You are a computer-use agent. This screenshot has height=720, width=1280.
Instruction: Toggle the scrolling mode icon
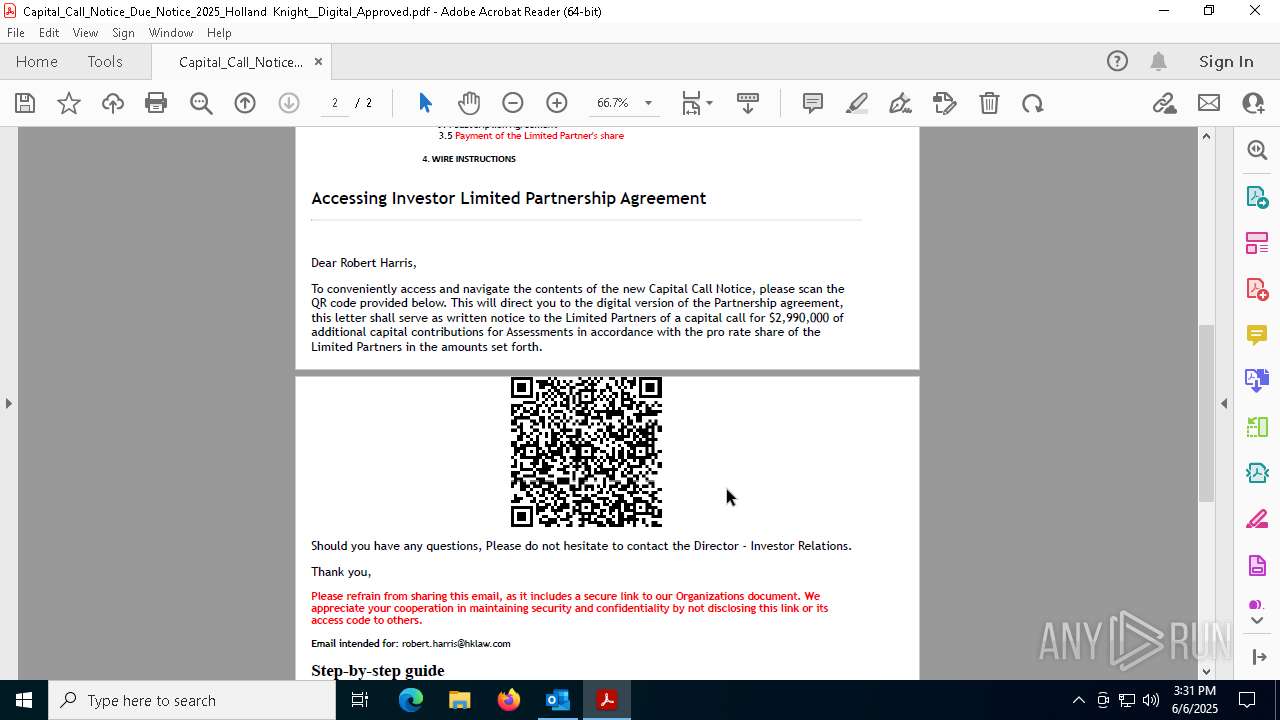tap(748, 103)
